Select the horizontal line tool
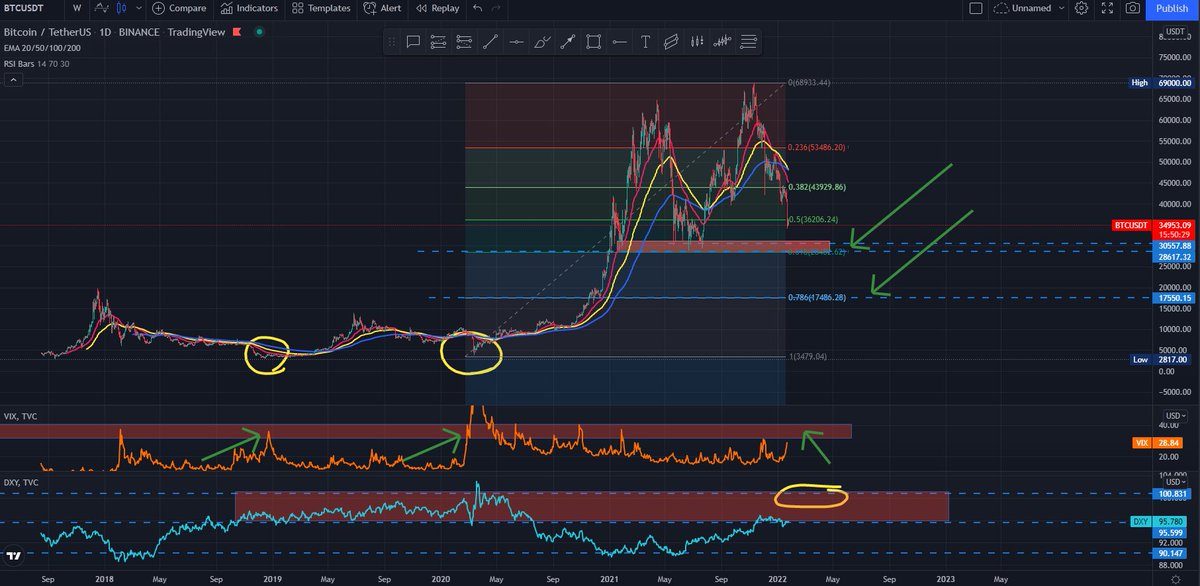Screen dimensions: 1200x586 point(517,42)
